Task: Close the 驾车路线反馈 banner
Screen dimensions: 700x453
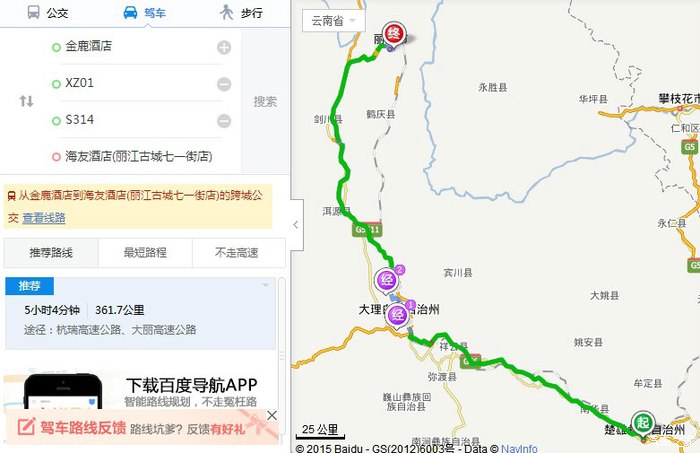Action: point(272,416)
